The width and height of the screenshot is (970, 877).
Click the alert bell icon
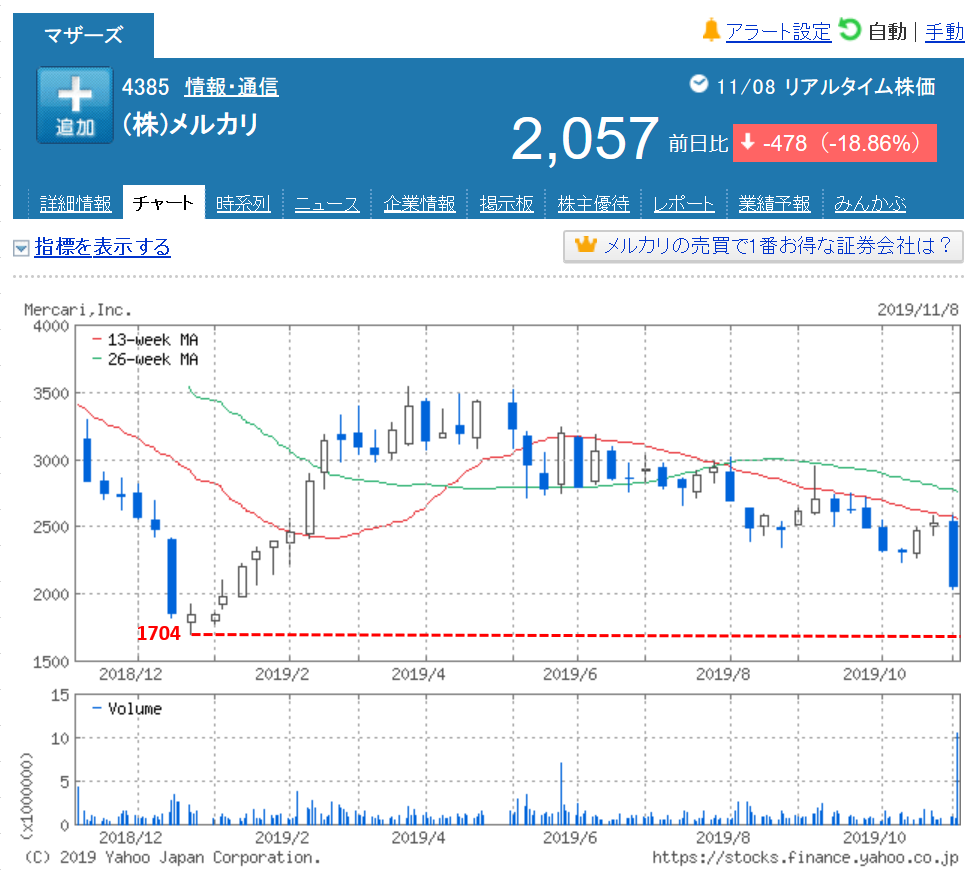coord(711,30)
